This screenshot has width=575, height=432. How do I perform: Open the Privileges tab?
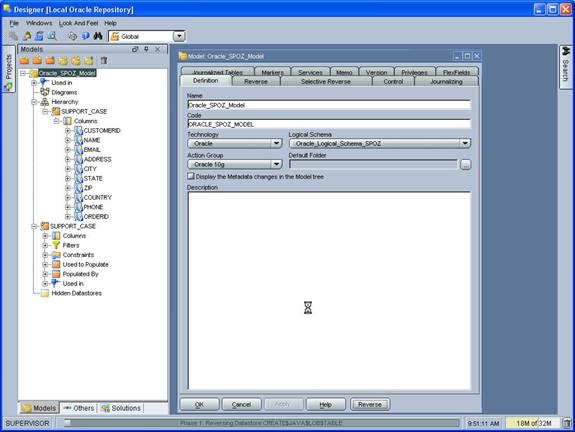coord(414,72)
